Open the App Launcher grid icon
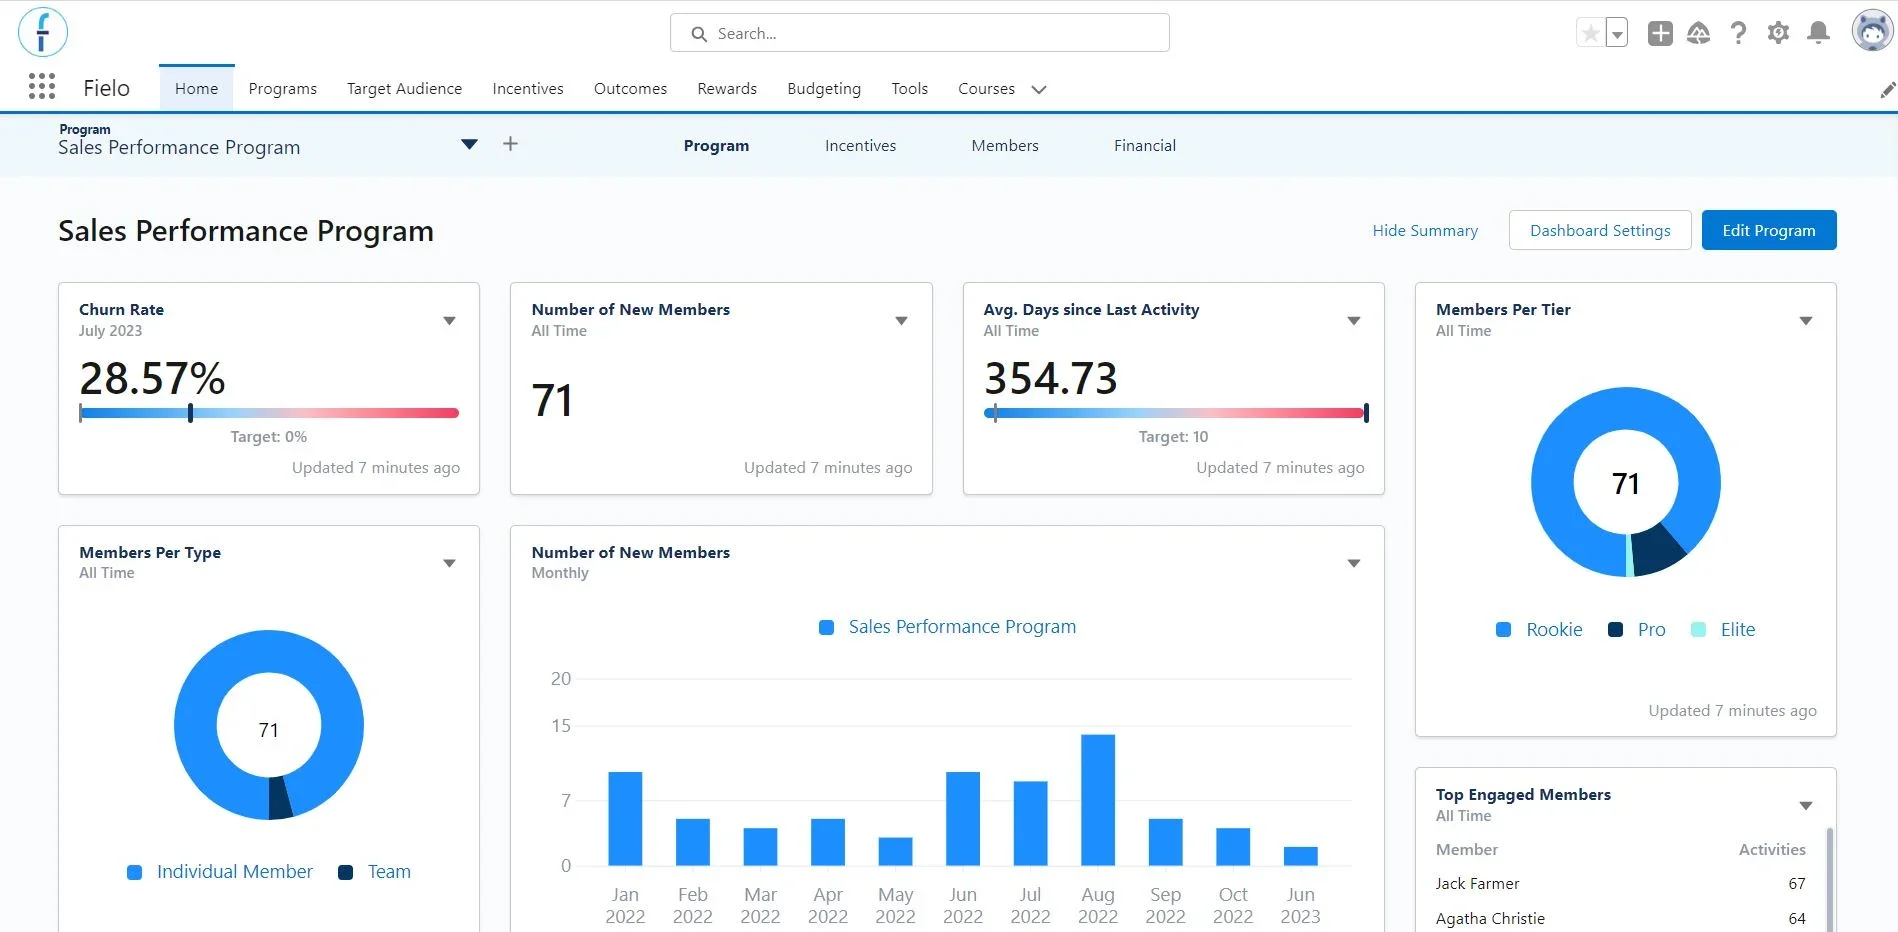 [41, 87]
